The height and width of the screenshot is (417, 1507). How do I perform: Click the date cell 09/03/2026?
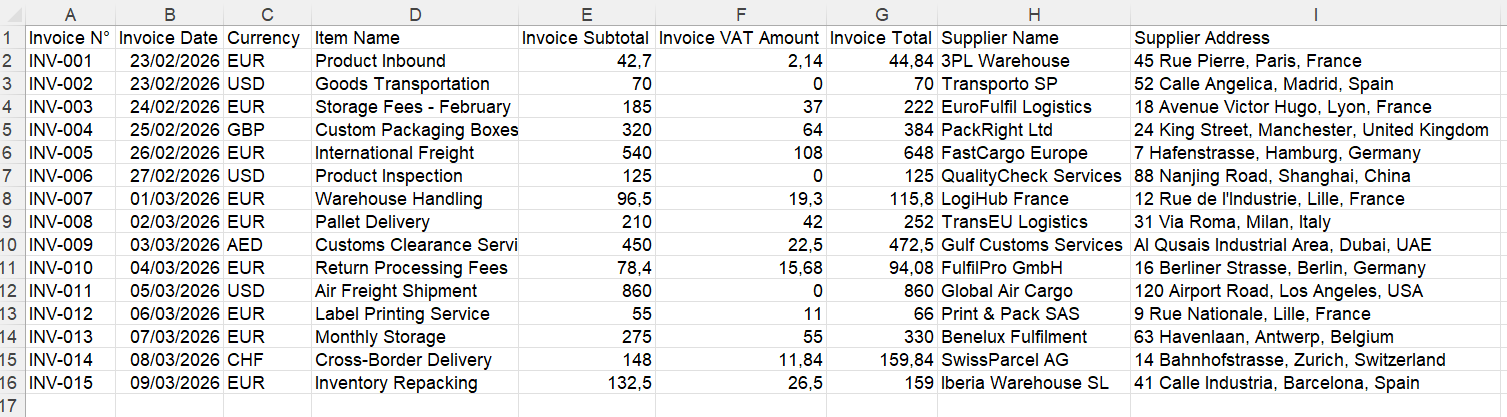169,383
